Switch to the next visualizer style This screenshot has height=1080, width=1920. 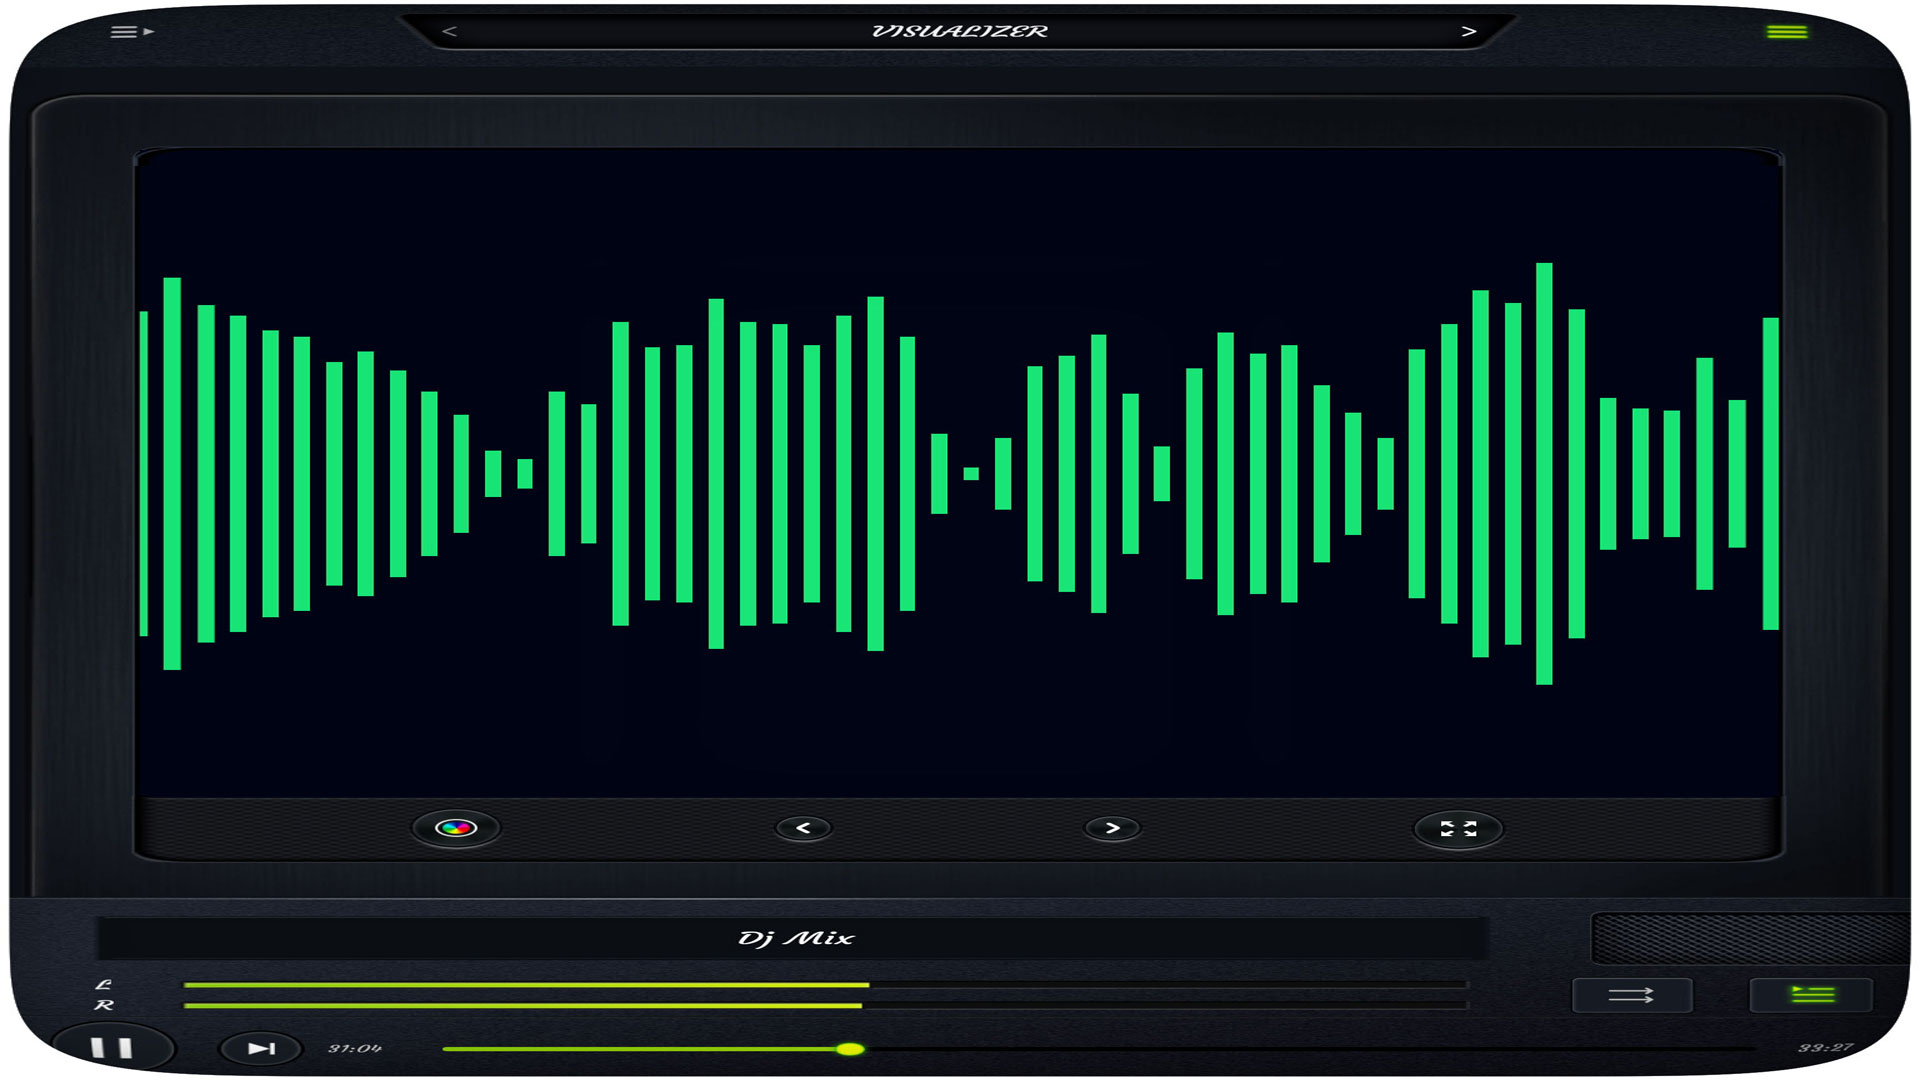(1114, 827)
